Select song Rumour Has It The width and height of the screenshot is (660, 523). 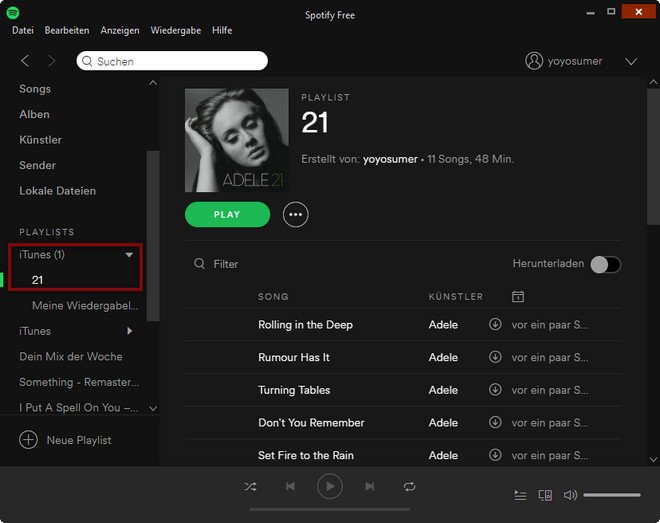(294, 357)
